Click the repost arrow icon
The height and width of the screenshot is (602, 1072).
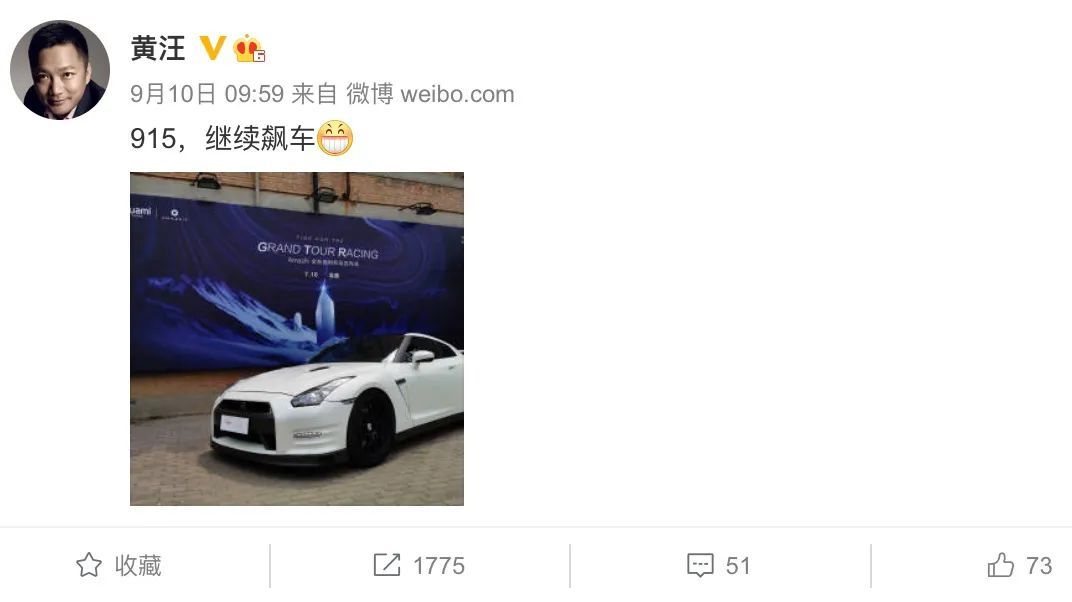[387, 565]
